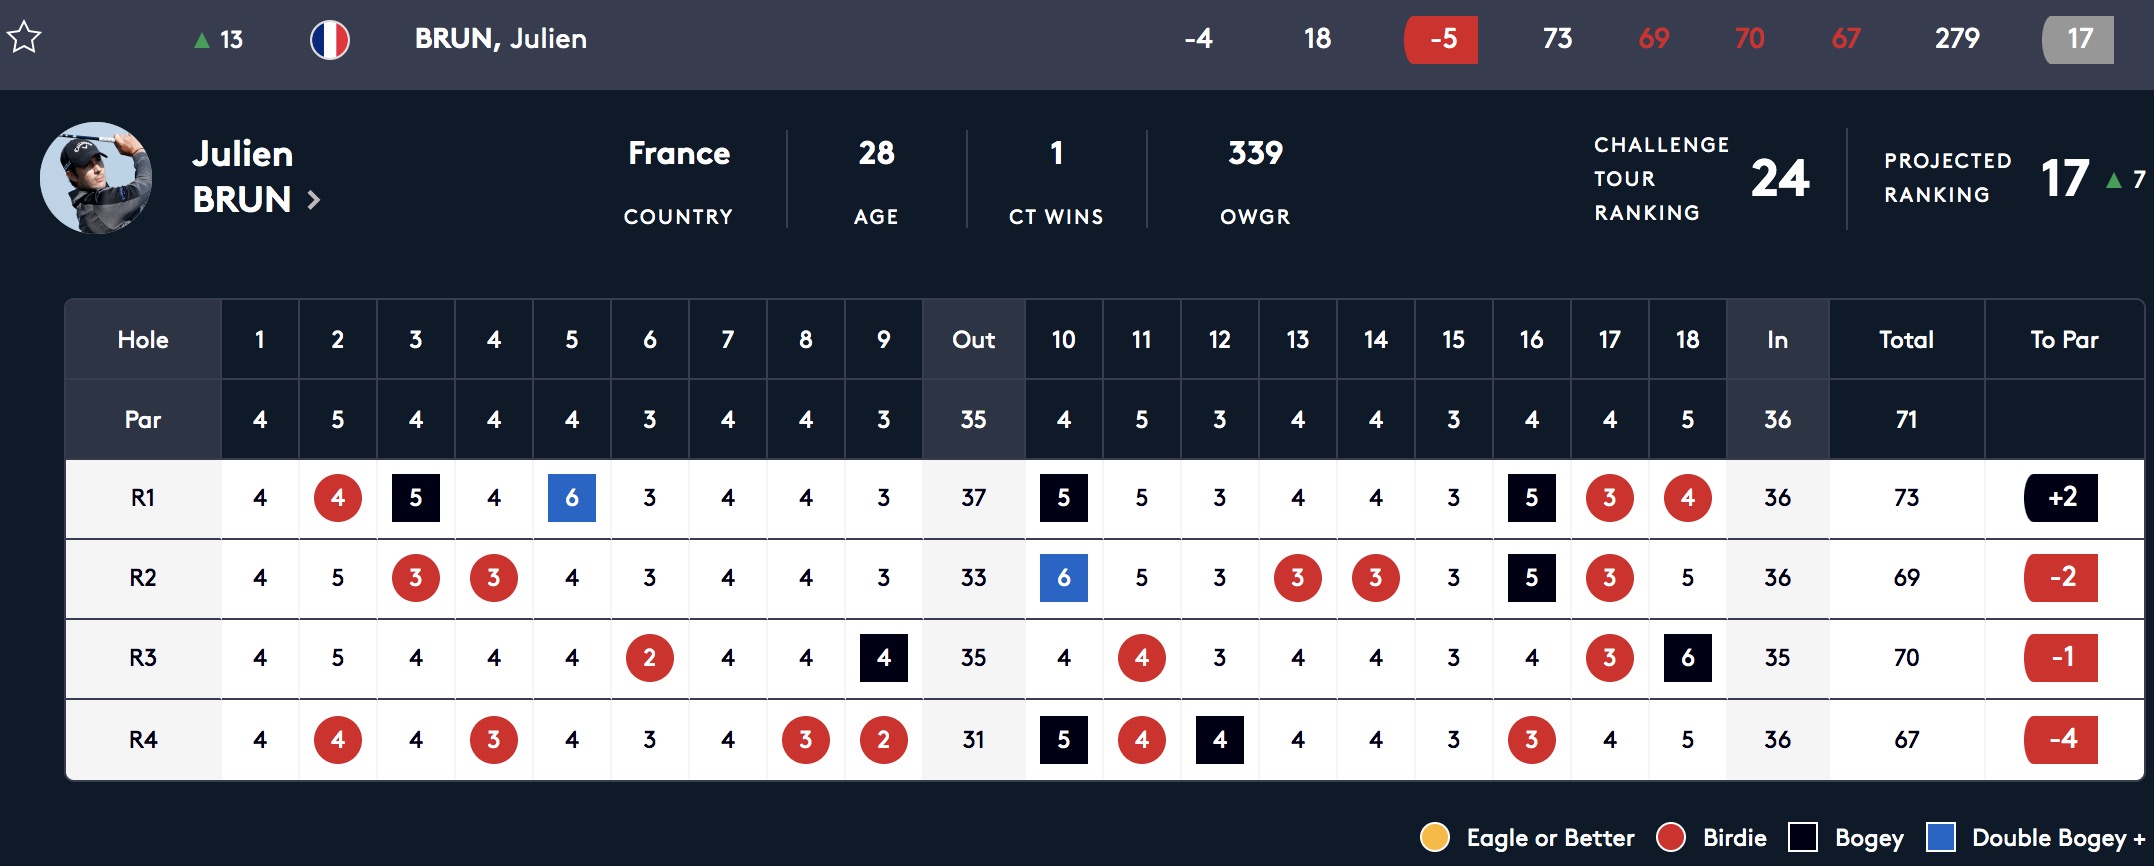Click the grey 17 position badge
Image resolution: width=2154 pixels, height=866 pixels.
pos(2078,40)
